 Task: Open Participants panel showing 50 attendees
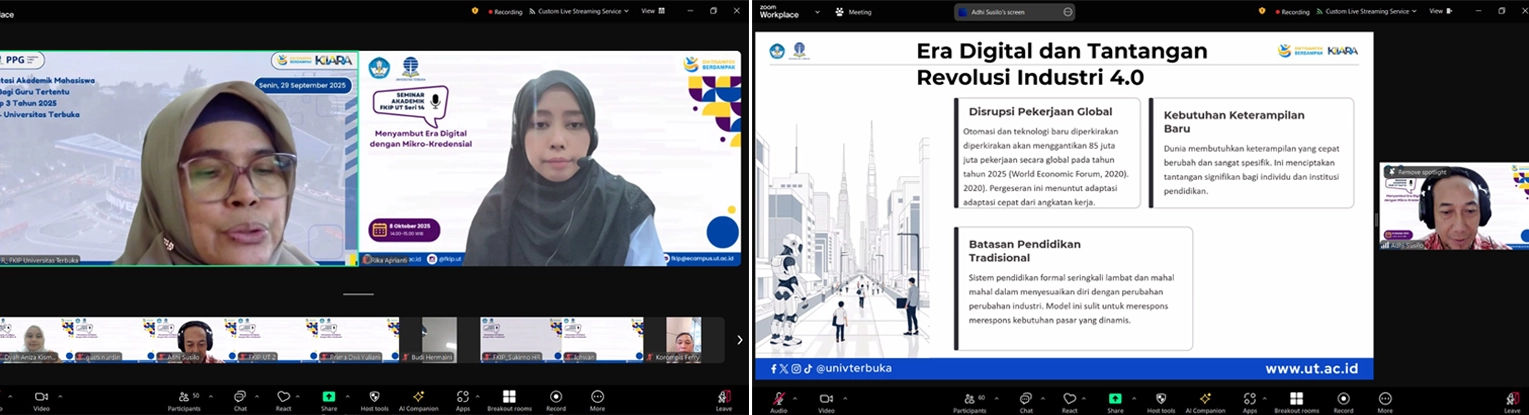click(183, 399)
